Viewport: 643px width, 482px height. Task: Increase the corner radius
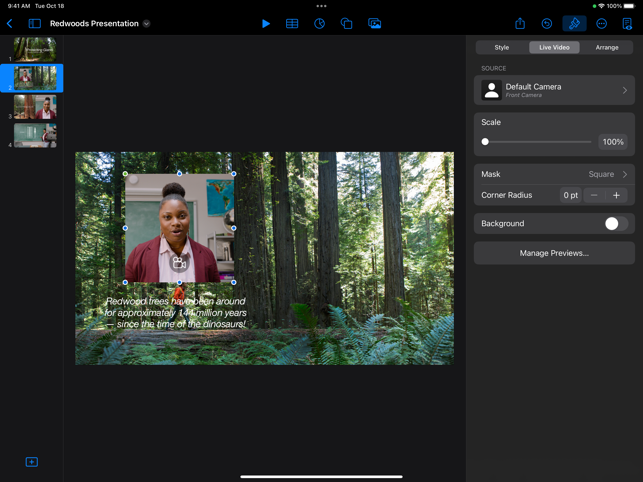(616, 195)
